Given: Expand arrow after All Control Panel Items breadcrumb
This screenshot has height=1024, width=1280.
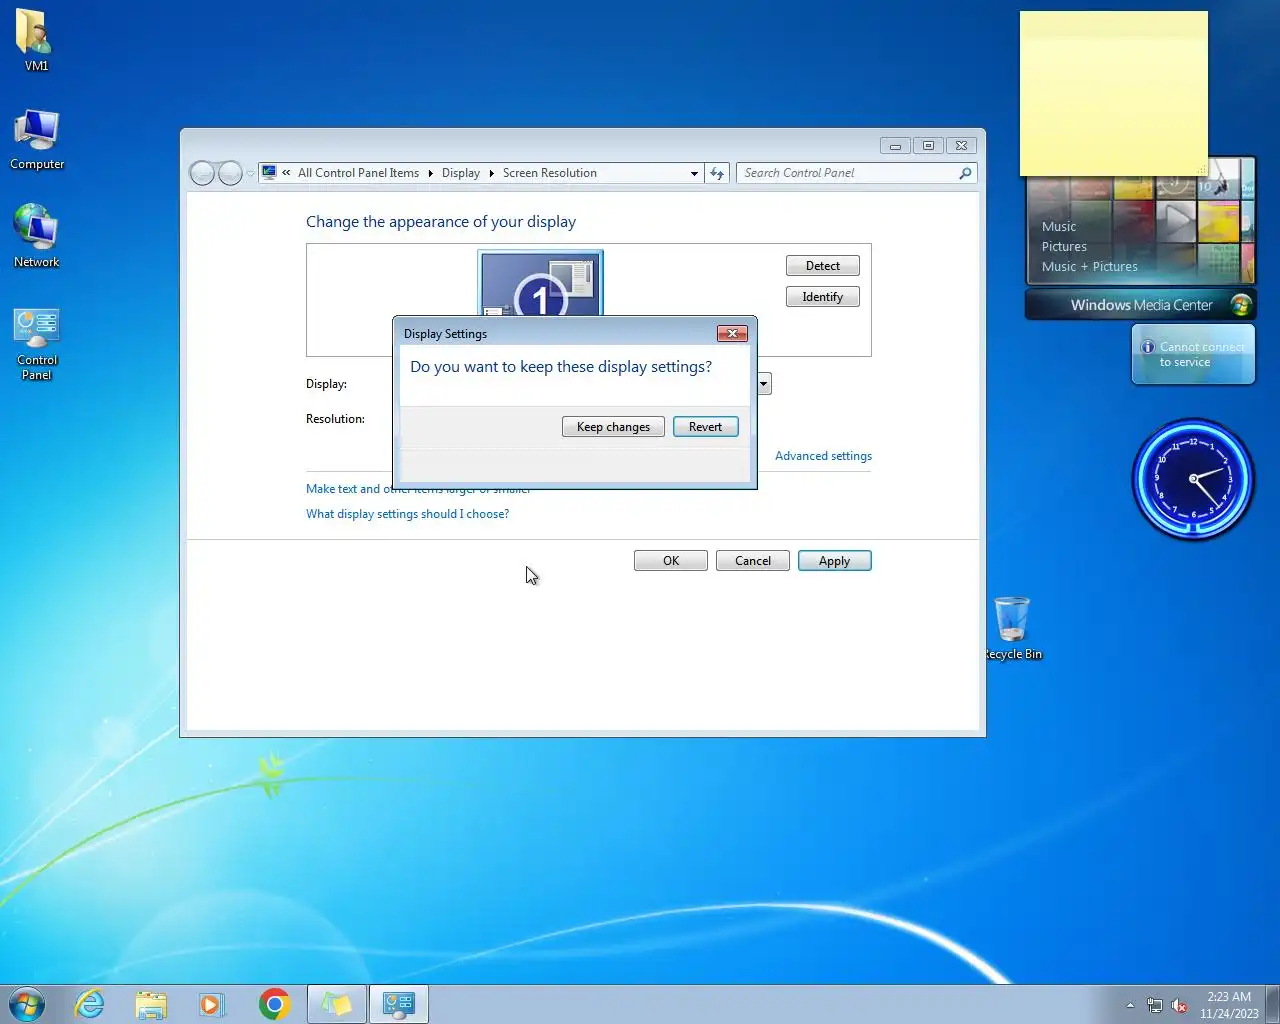Looking at the screenshot, I should [431, 173].
